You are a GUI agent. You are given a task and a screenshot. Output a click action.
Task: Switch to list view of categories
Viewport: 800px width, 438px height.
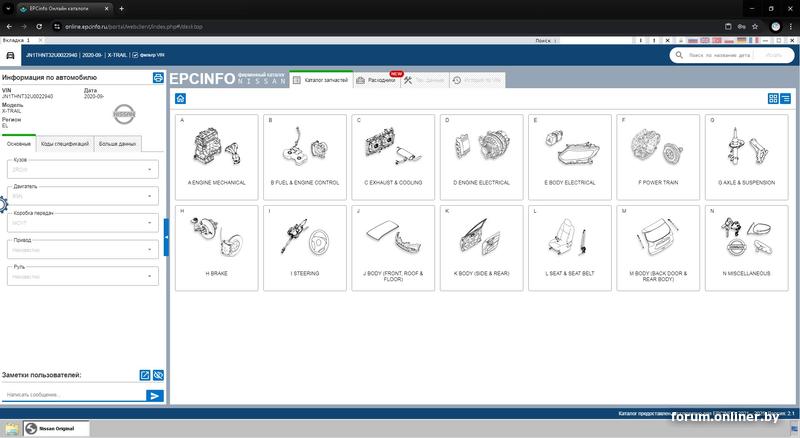click(786, 99)
